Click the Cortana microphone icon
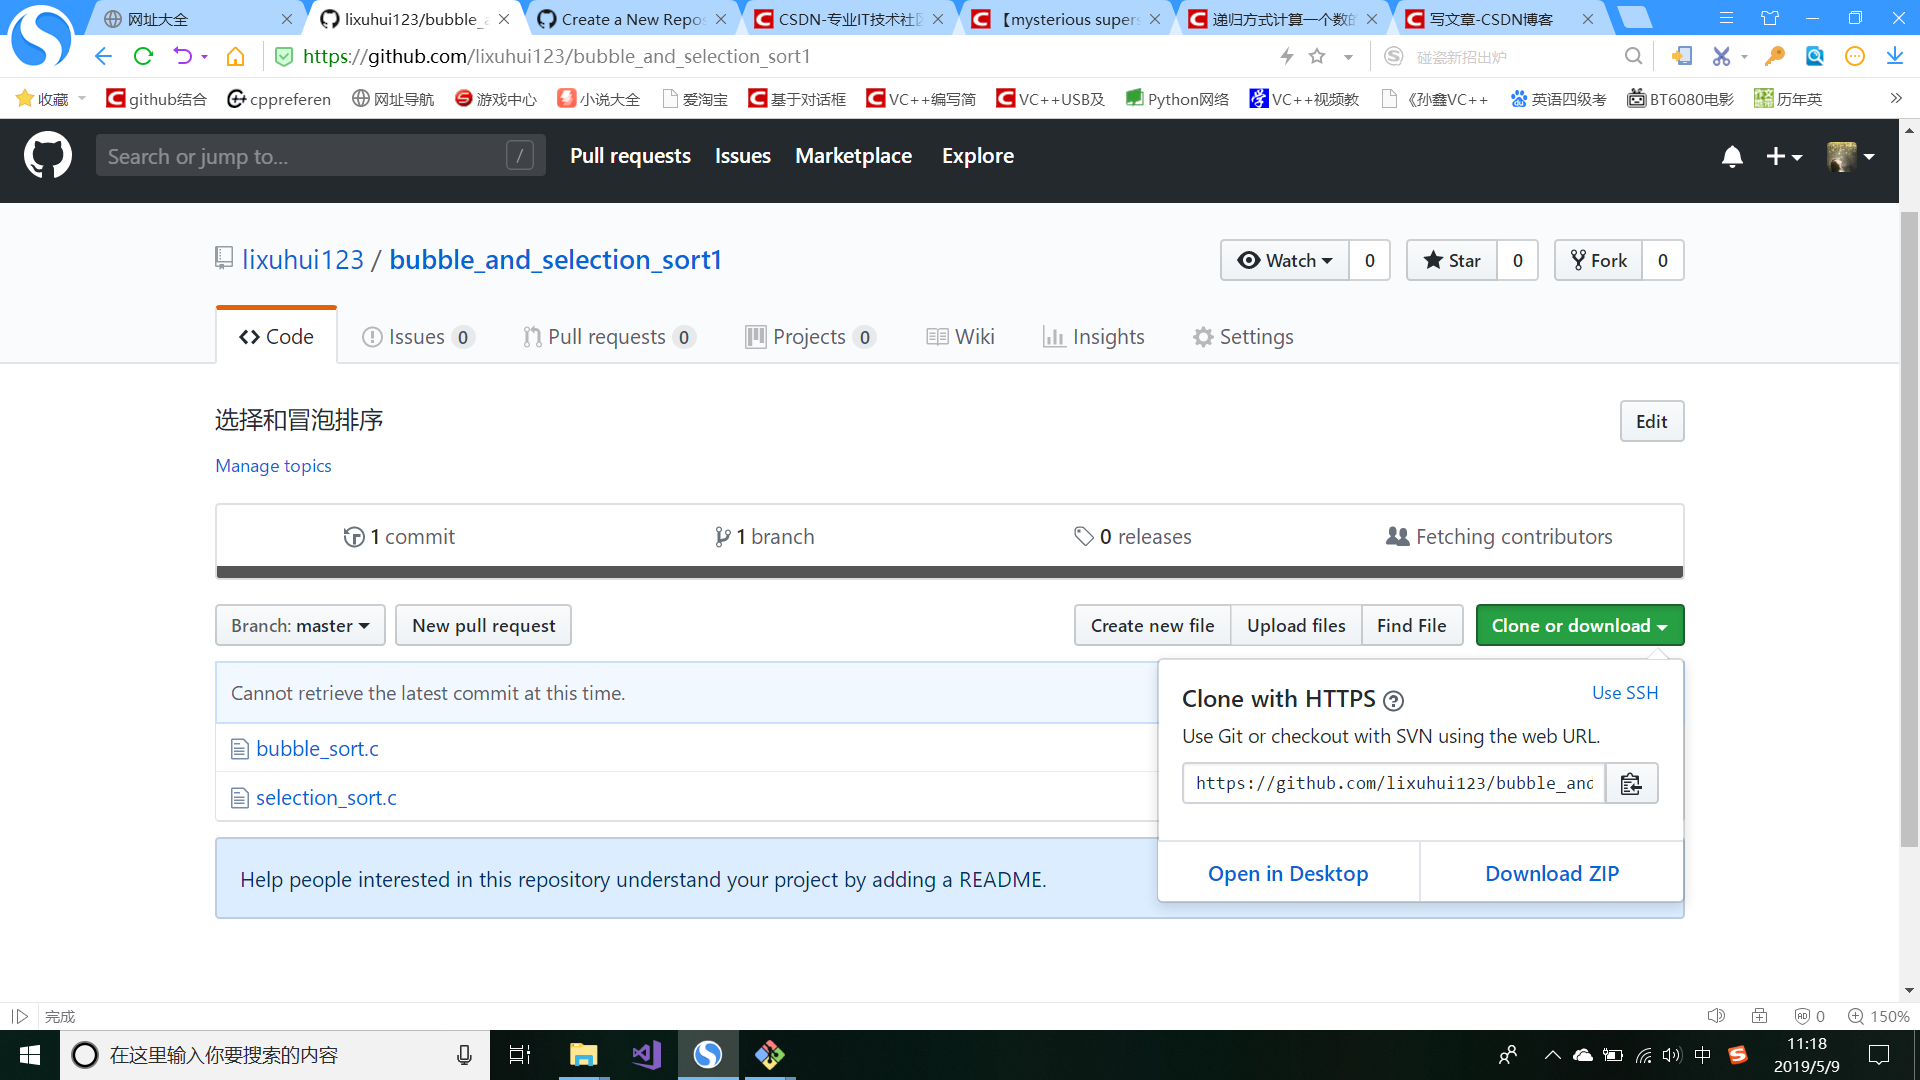This screenshot has width=1920, height=1080. pyautogui.click(x=464, y=1055)
